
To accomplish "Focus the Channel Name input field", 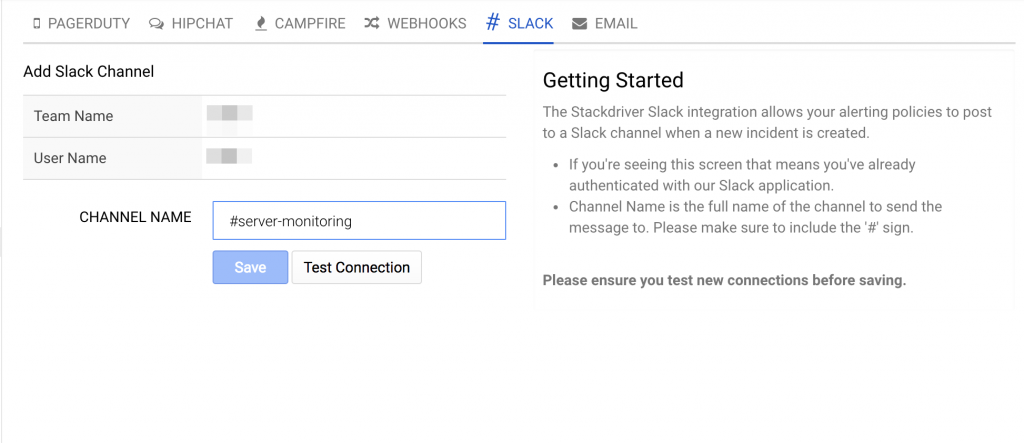I will 359,221.
